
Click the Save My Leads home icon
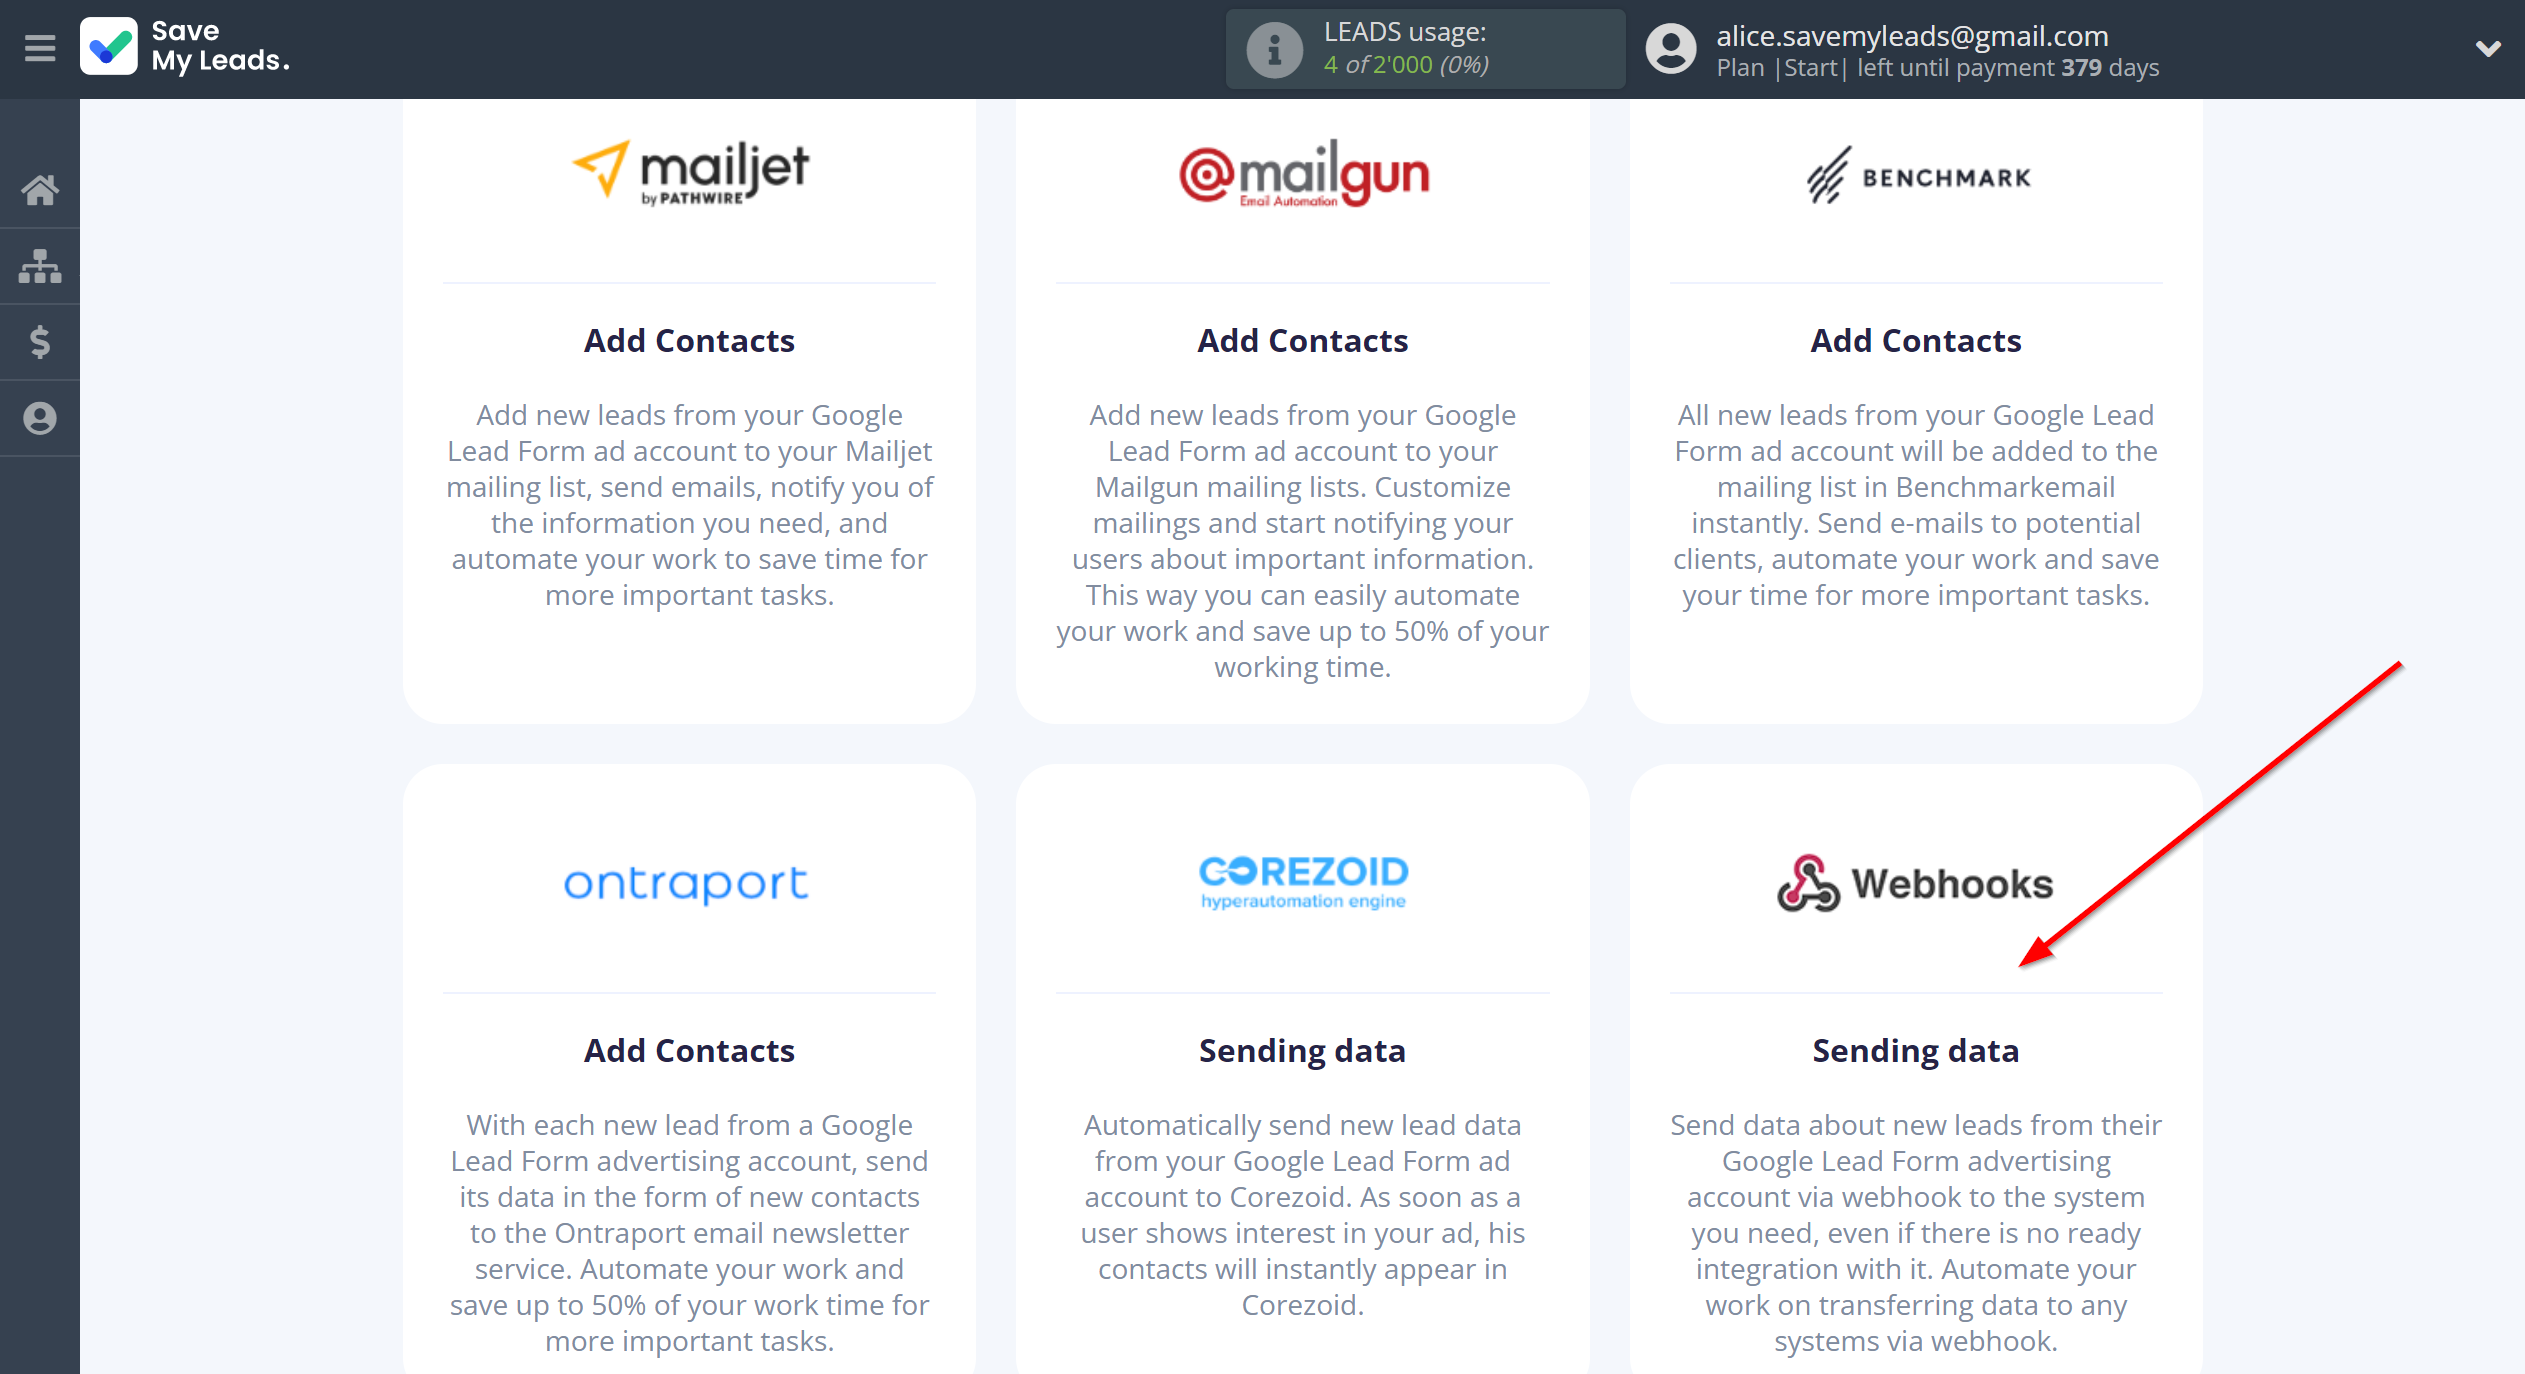[x=41, y=190]
